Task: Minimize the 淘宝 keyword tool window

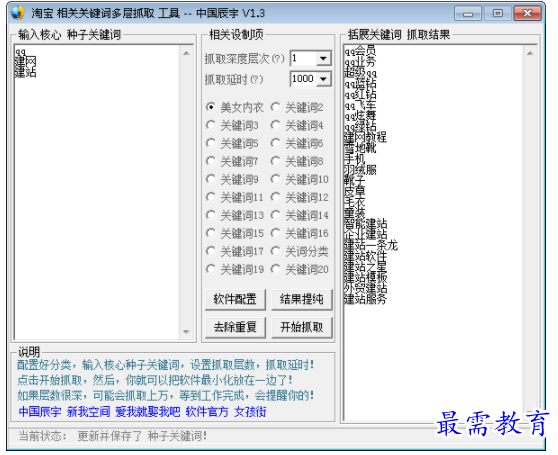Action: [468, 14]
